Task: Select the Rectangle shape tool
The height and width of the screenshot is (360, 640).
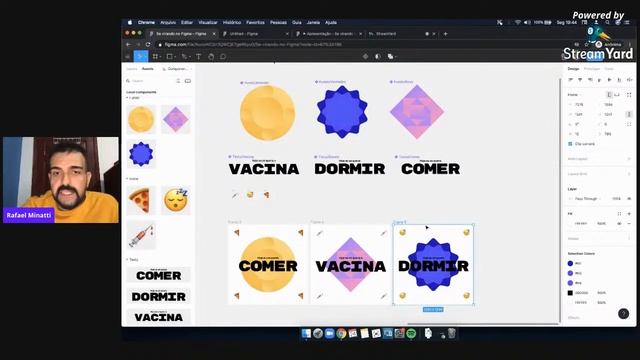Action: pyautogui.click(x=169, y=56)
